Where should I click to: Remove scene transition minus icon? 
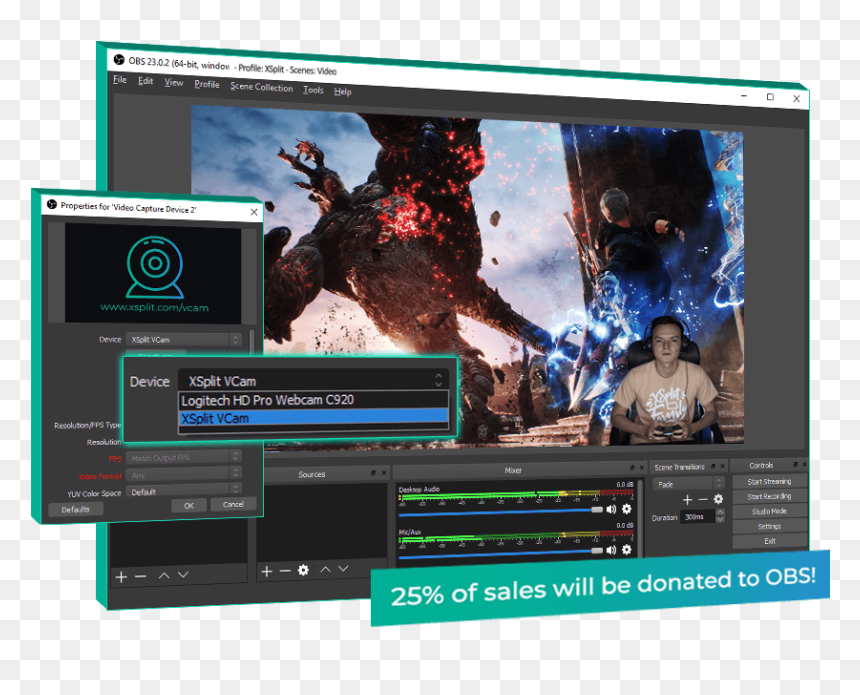pyautogui.click(x=703, y=499)
